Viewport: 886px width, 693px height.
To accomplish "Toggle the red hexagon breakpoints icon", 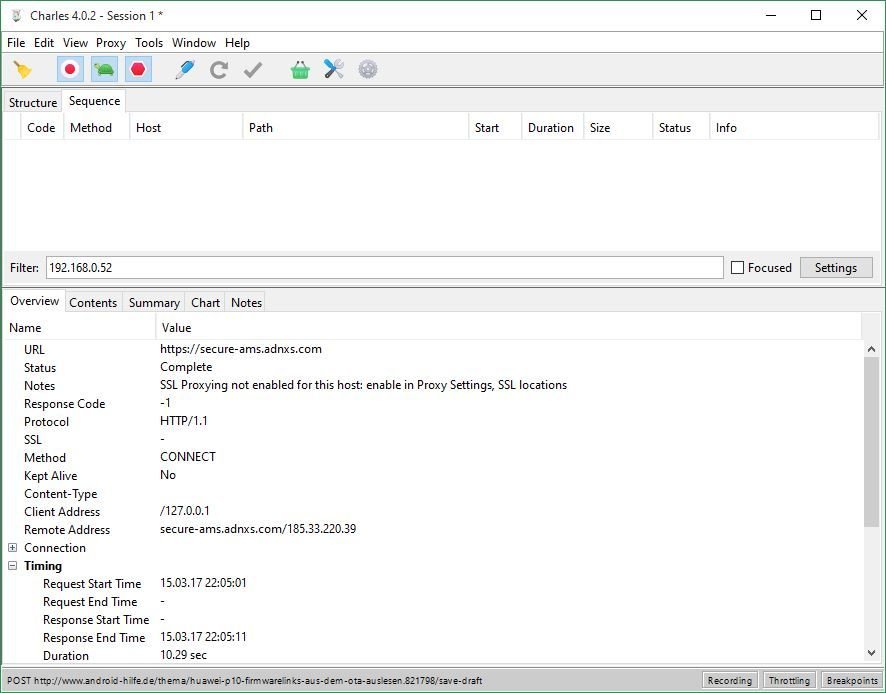I will tap(138, 70).
